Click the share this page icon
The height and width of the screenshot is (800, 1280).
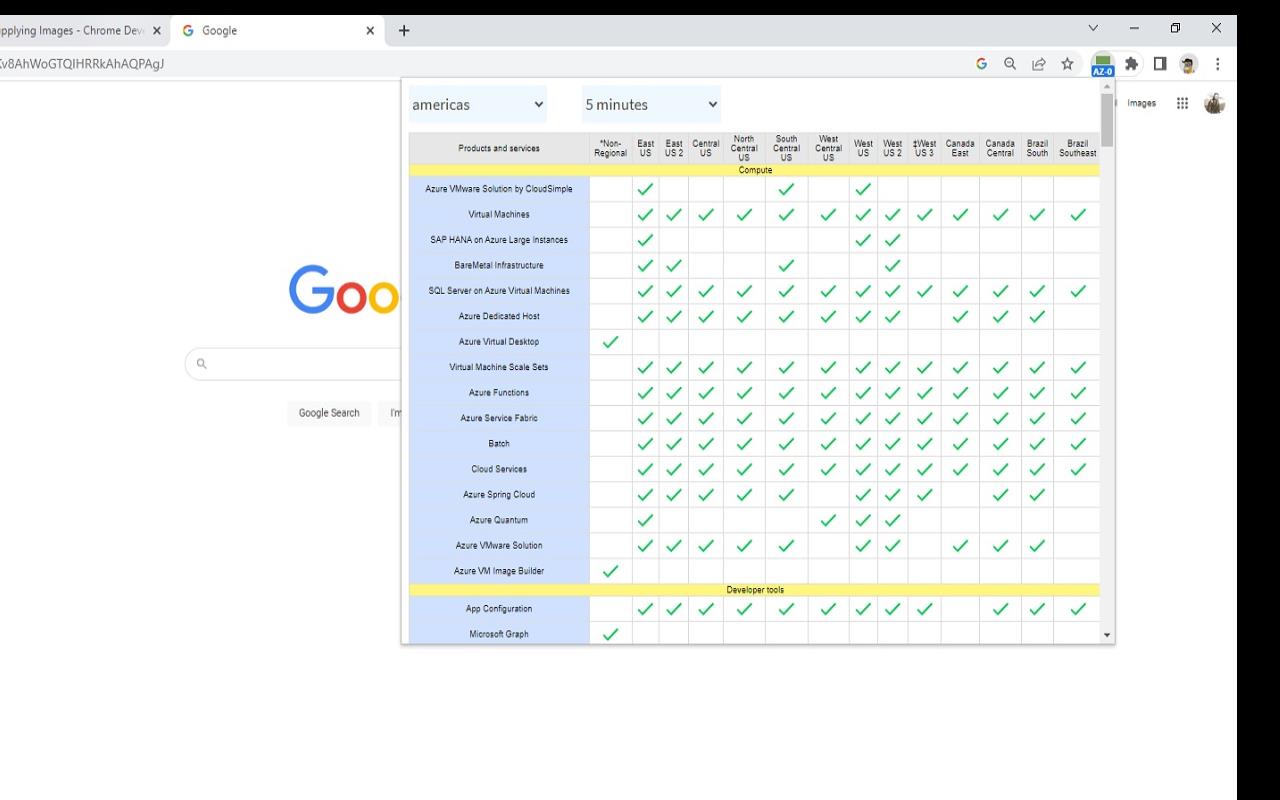point(1039,64)
